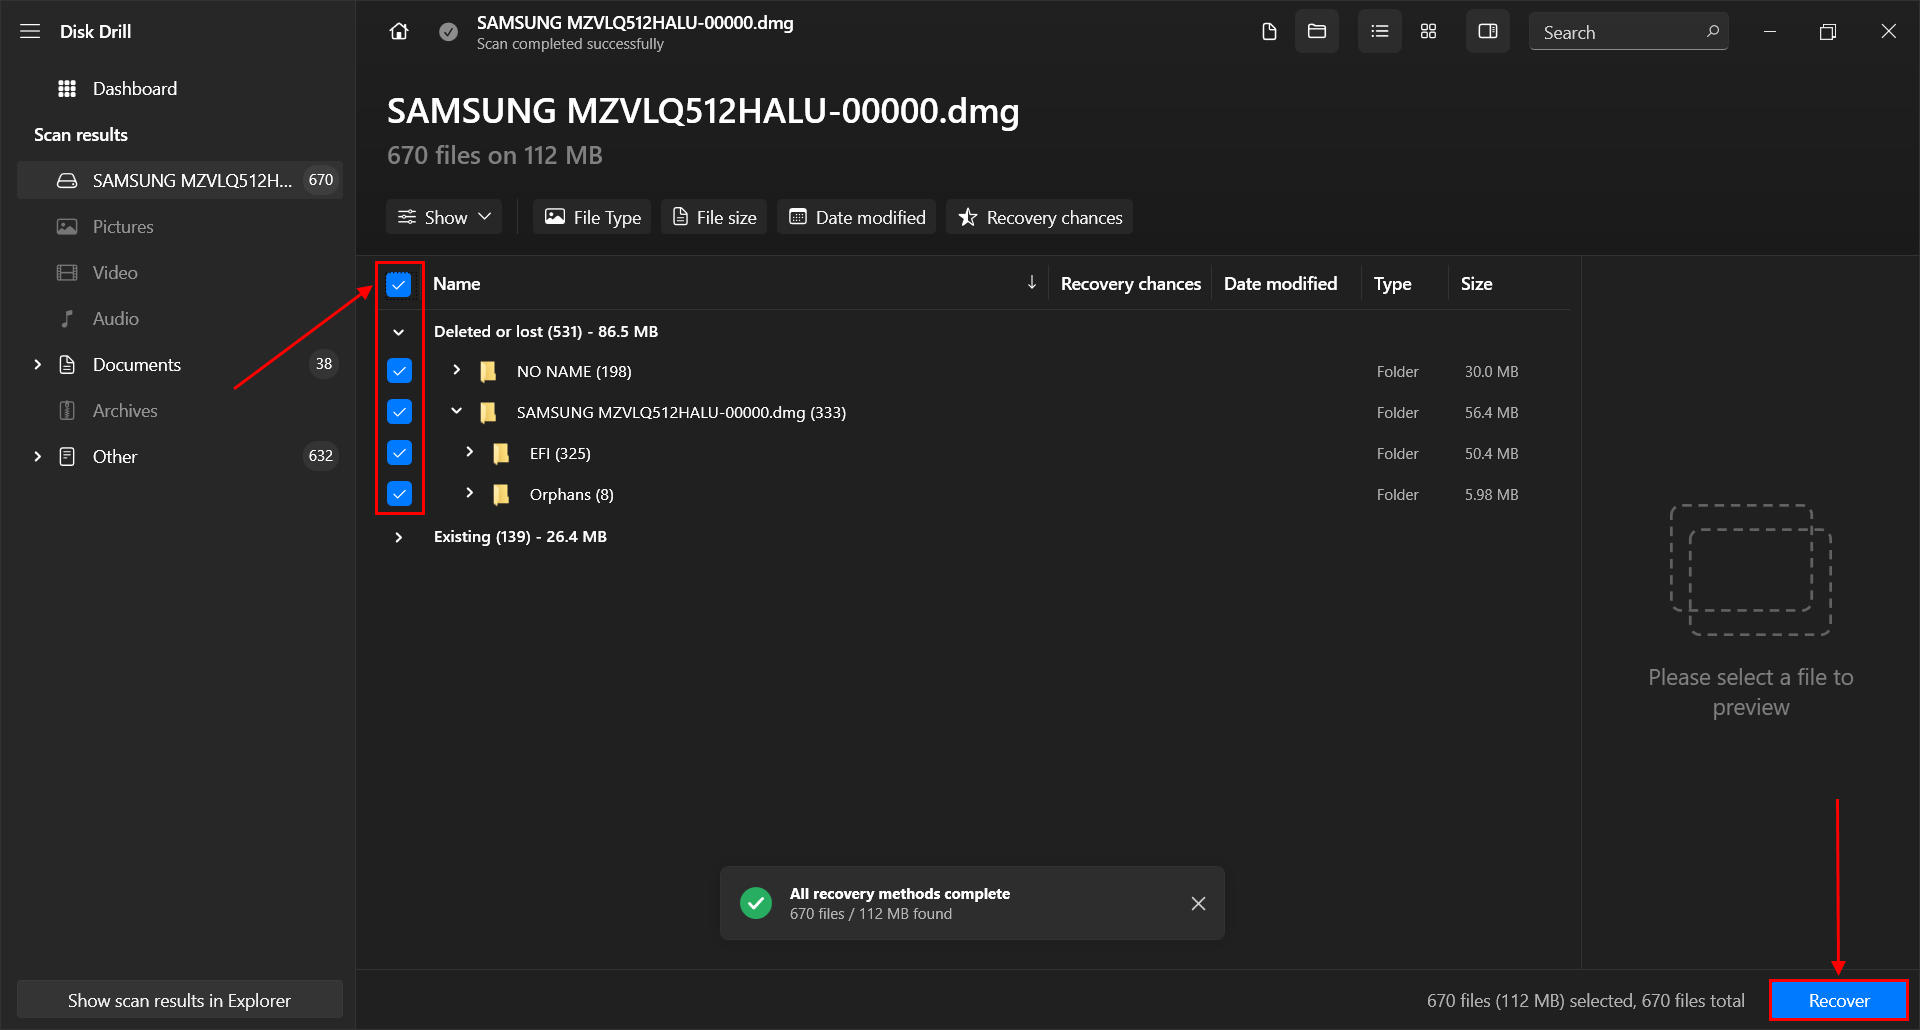This screenshot has width=1920, height=1030.
Task: Click the magnifier icon in Search box
Action: point(1712,32)
